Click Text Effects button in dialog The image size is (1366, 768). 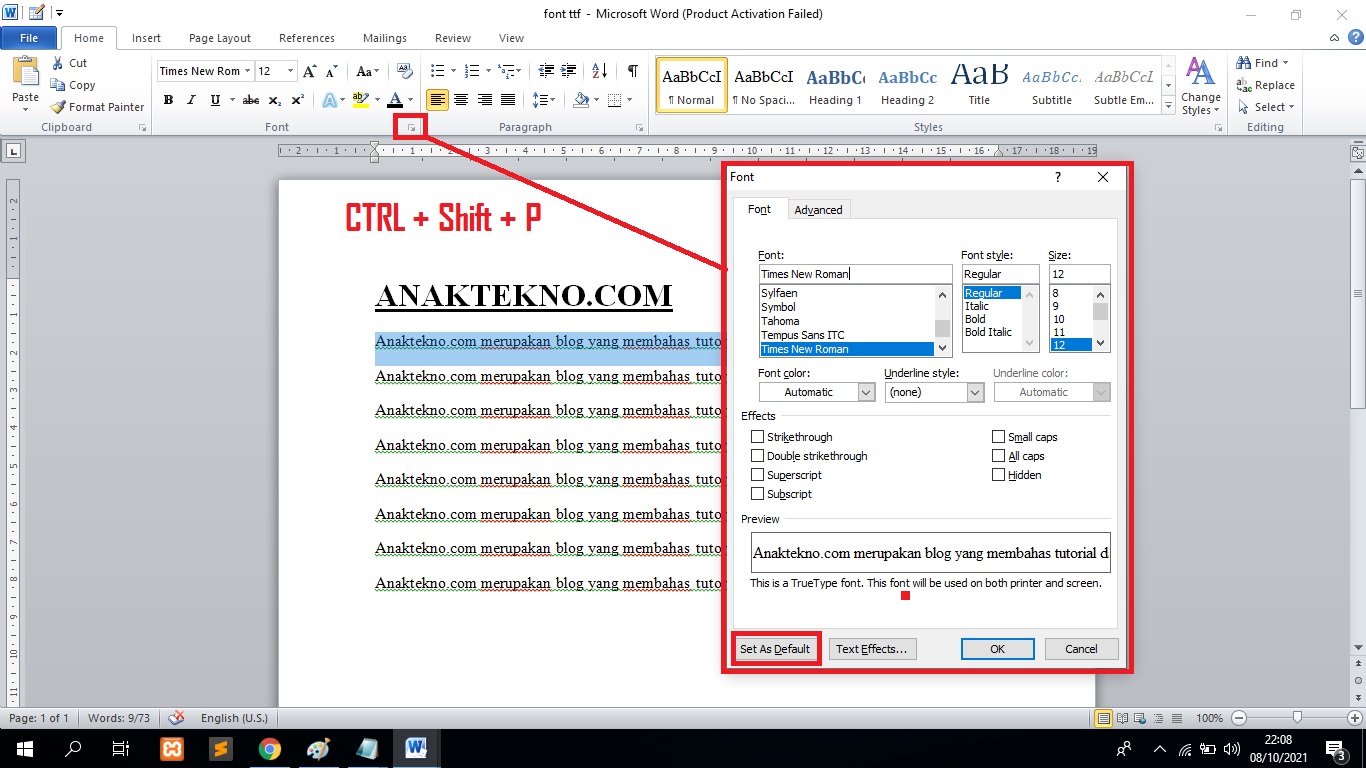872,649
